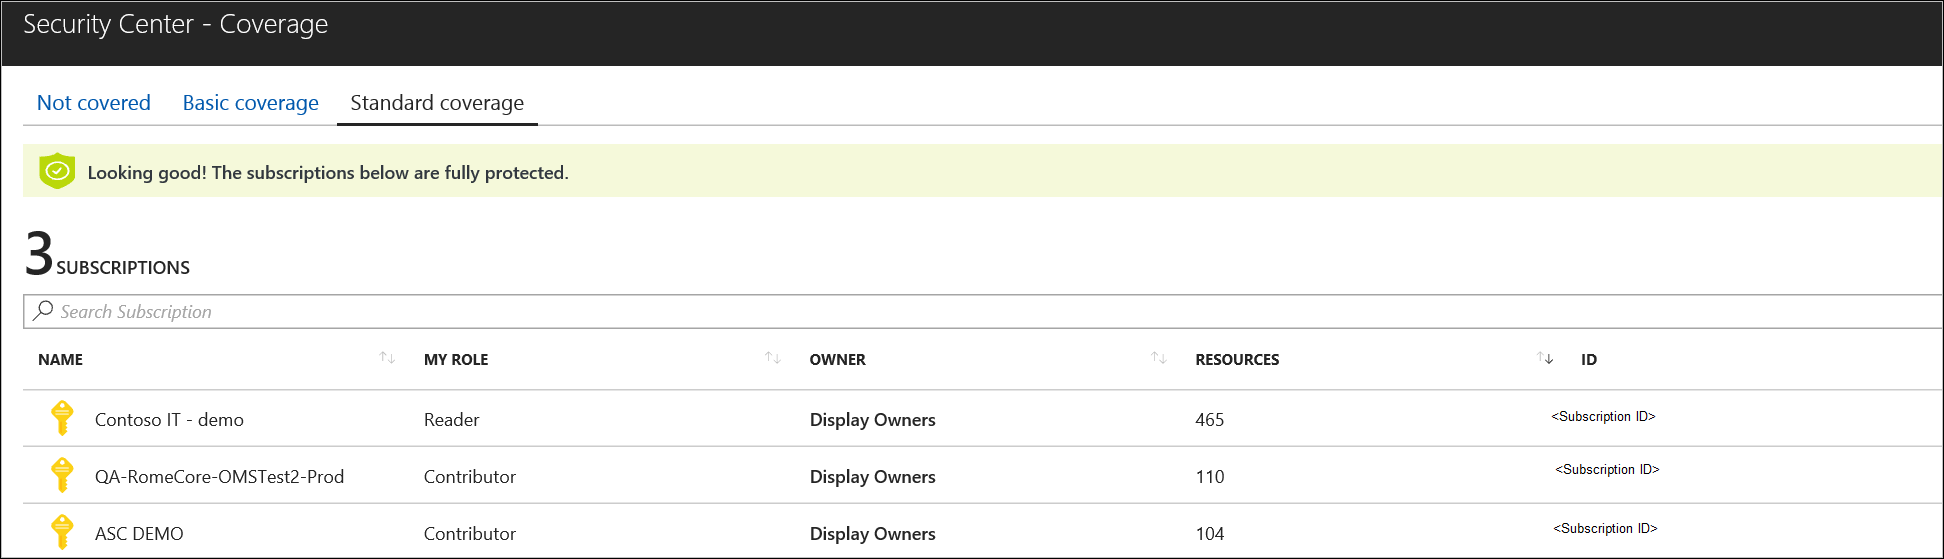Click the 'Looking good!' fully protected message
Viewport: 1944px width, 559px height.
coord(328,173)
